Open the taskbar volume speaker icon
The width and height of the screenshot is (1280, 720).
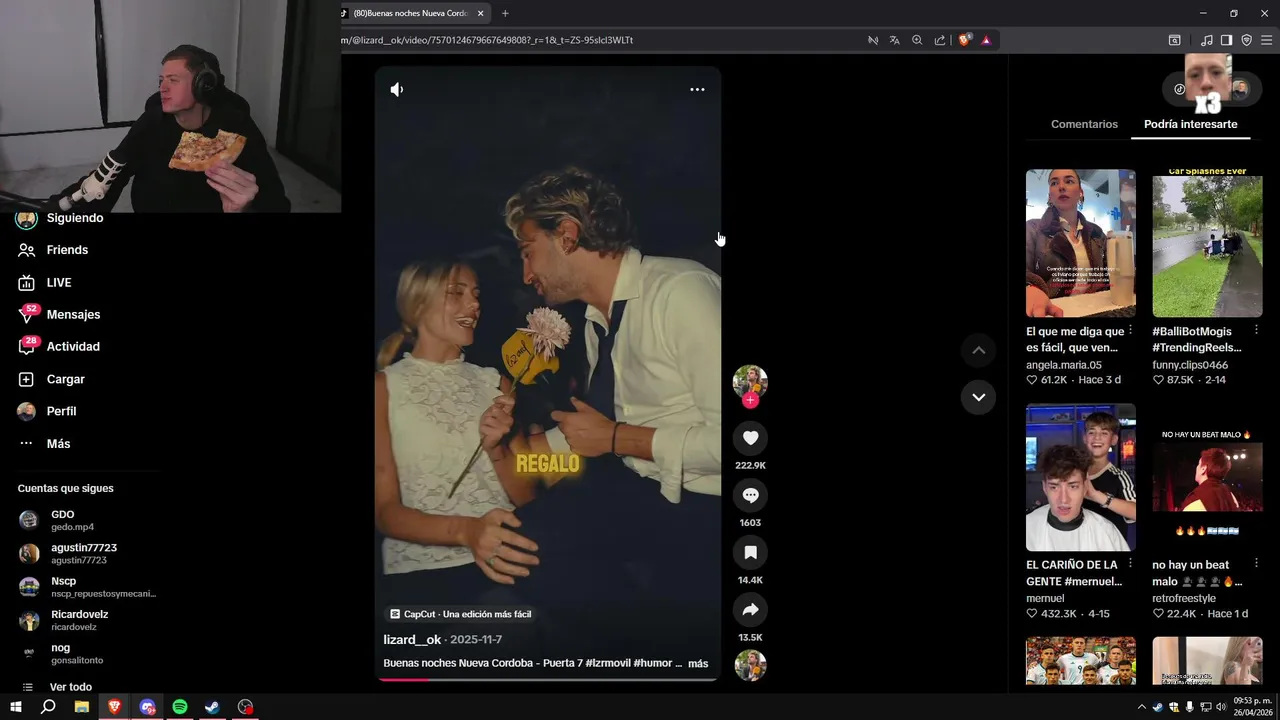[x=1220, y=707]
